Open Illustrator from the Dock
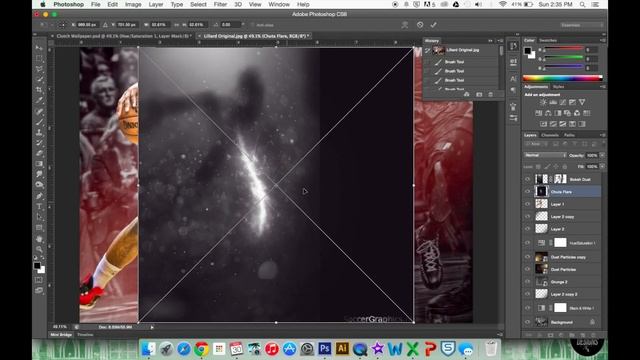The width and height of the screenshot is (640, 360). coord(342,349)
